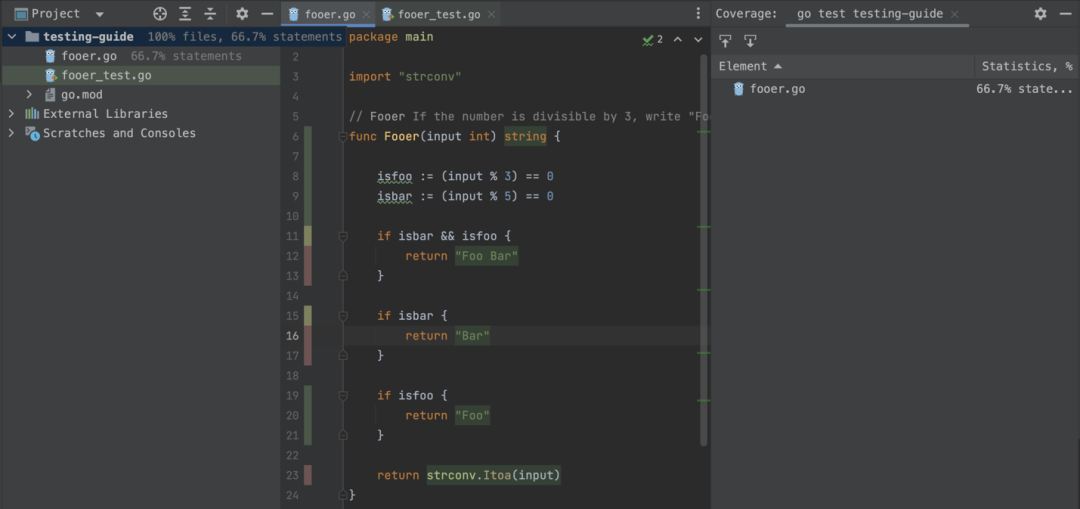Click the gopher icon in Coverage fooer.go row
The image size is (1080, 509).
pyautogui.click(x=738, y=89)
